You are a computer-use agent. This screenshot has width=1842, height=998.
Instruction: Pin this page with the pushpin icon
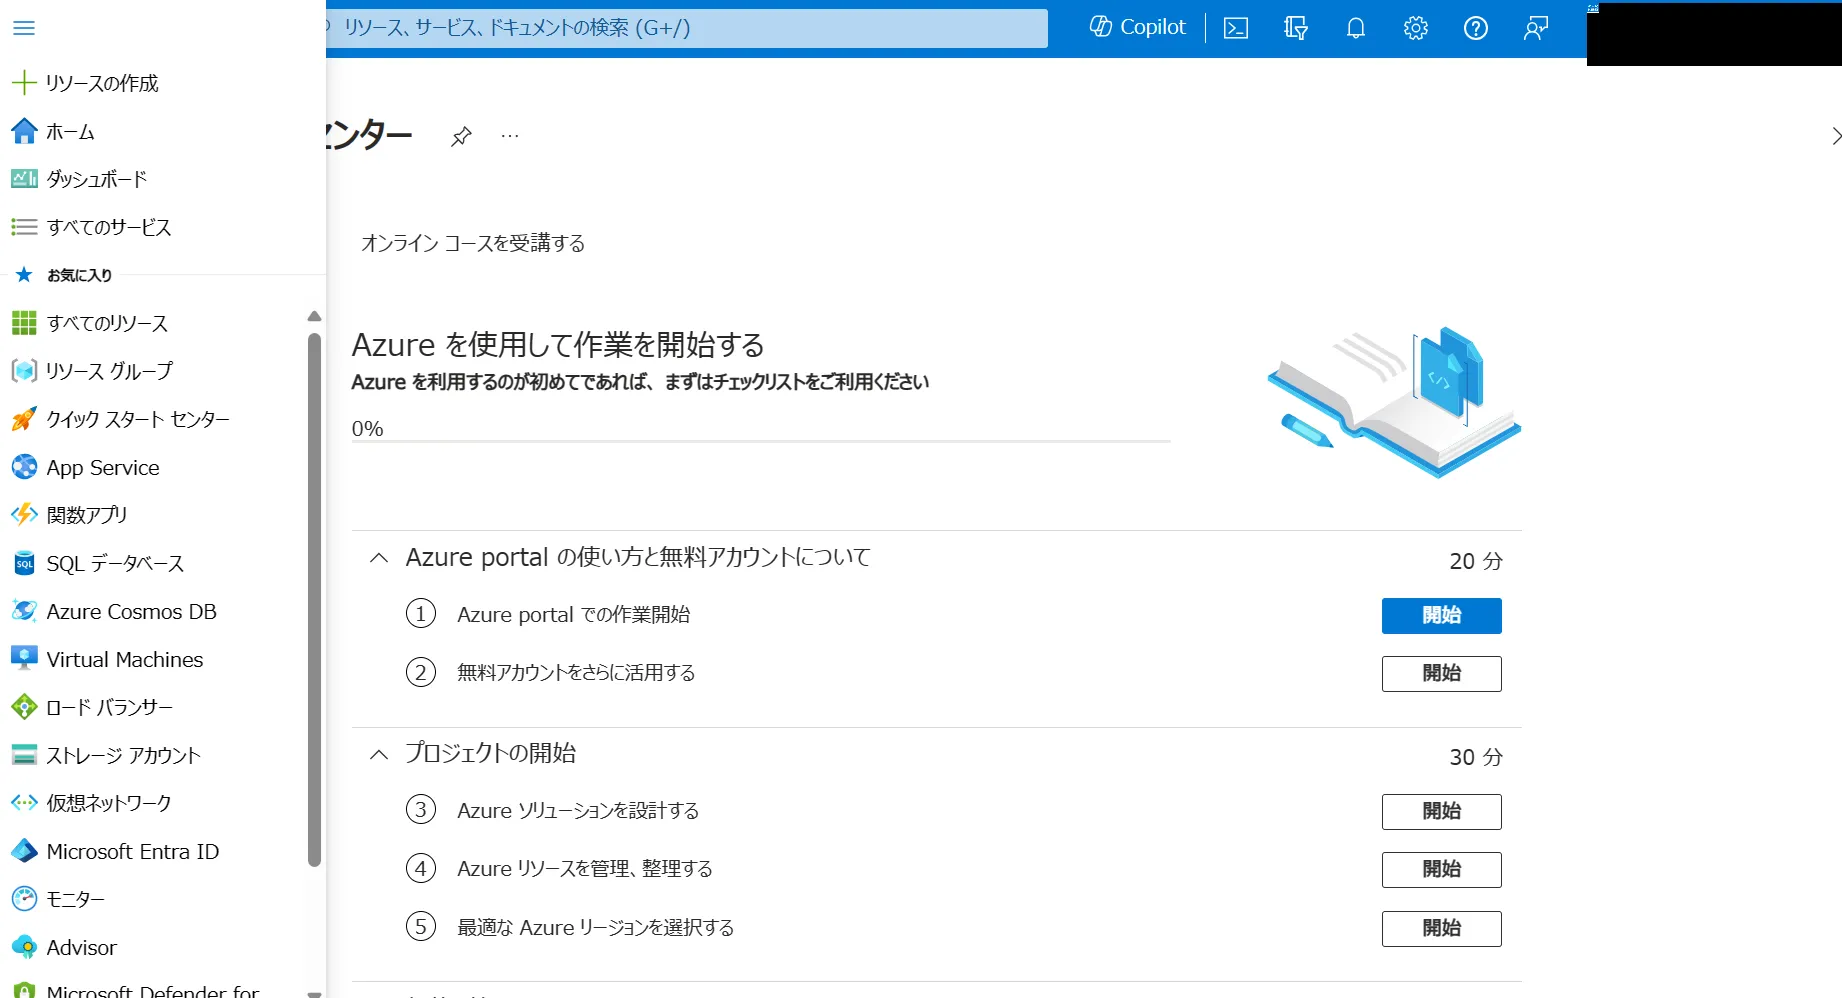pyautogui.click(x=461, y=136)
